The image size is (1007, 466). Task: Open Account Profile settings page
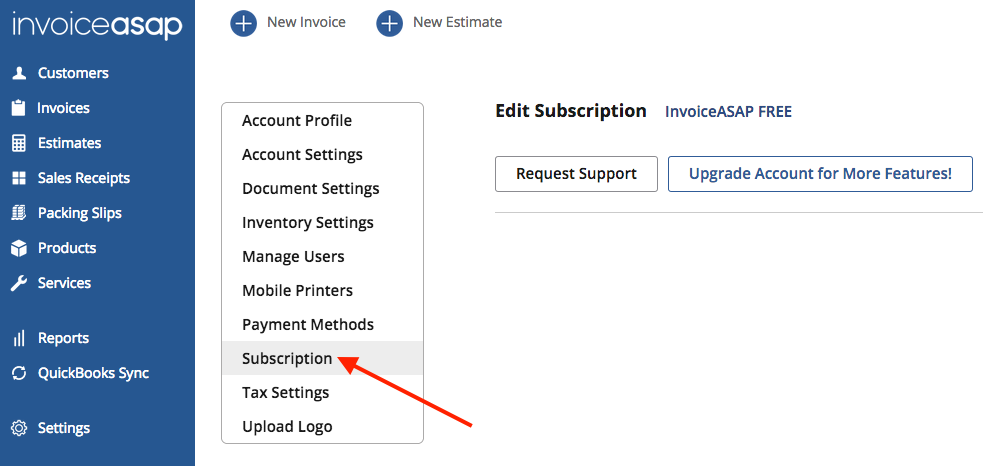point(297,121)
